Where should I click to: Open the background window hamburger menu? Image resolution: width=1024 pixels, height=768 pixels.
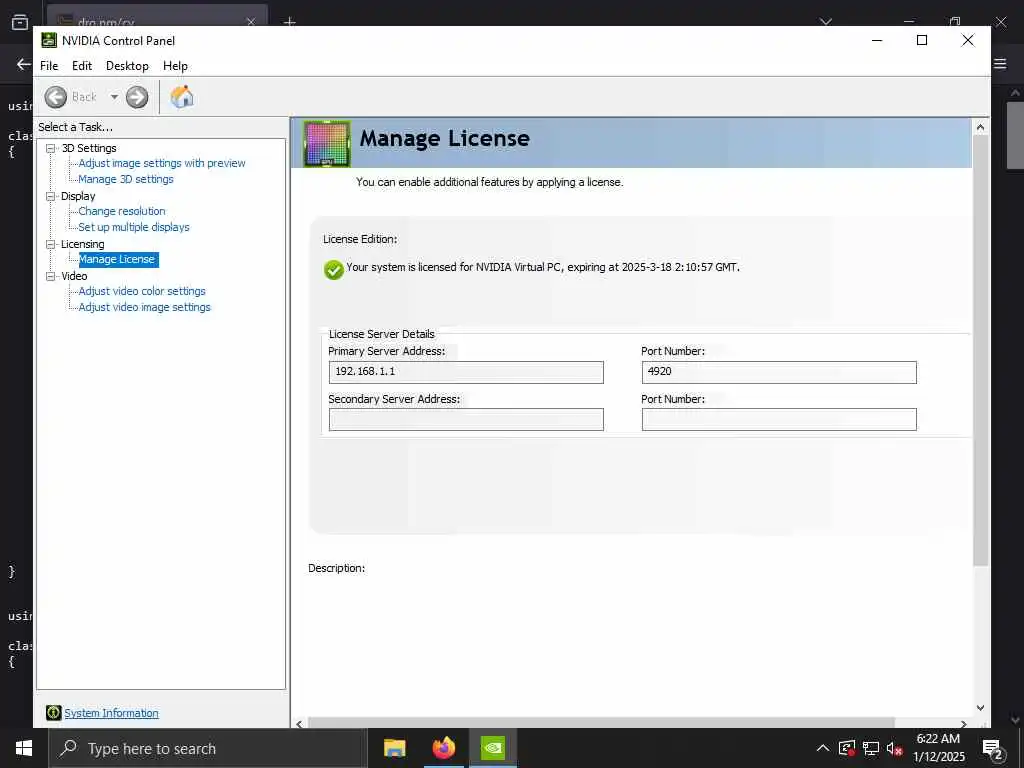pos(1000,64)
